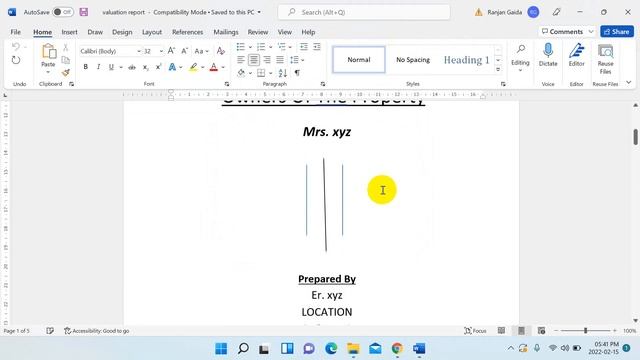This screenshot has height=360, width=640.
Task: Toggle AutoSave switch
Action: [x=63, y=12]
